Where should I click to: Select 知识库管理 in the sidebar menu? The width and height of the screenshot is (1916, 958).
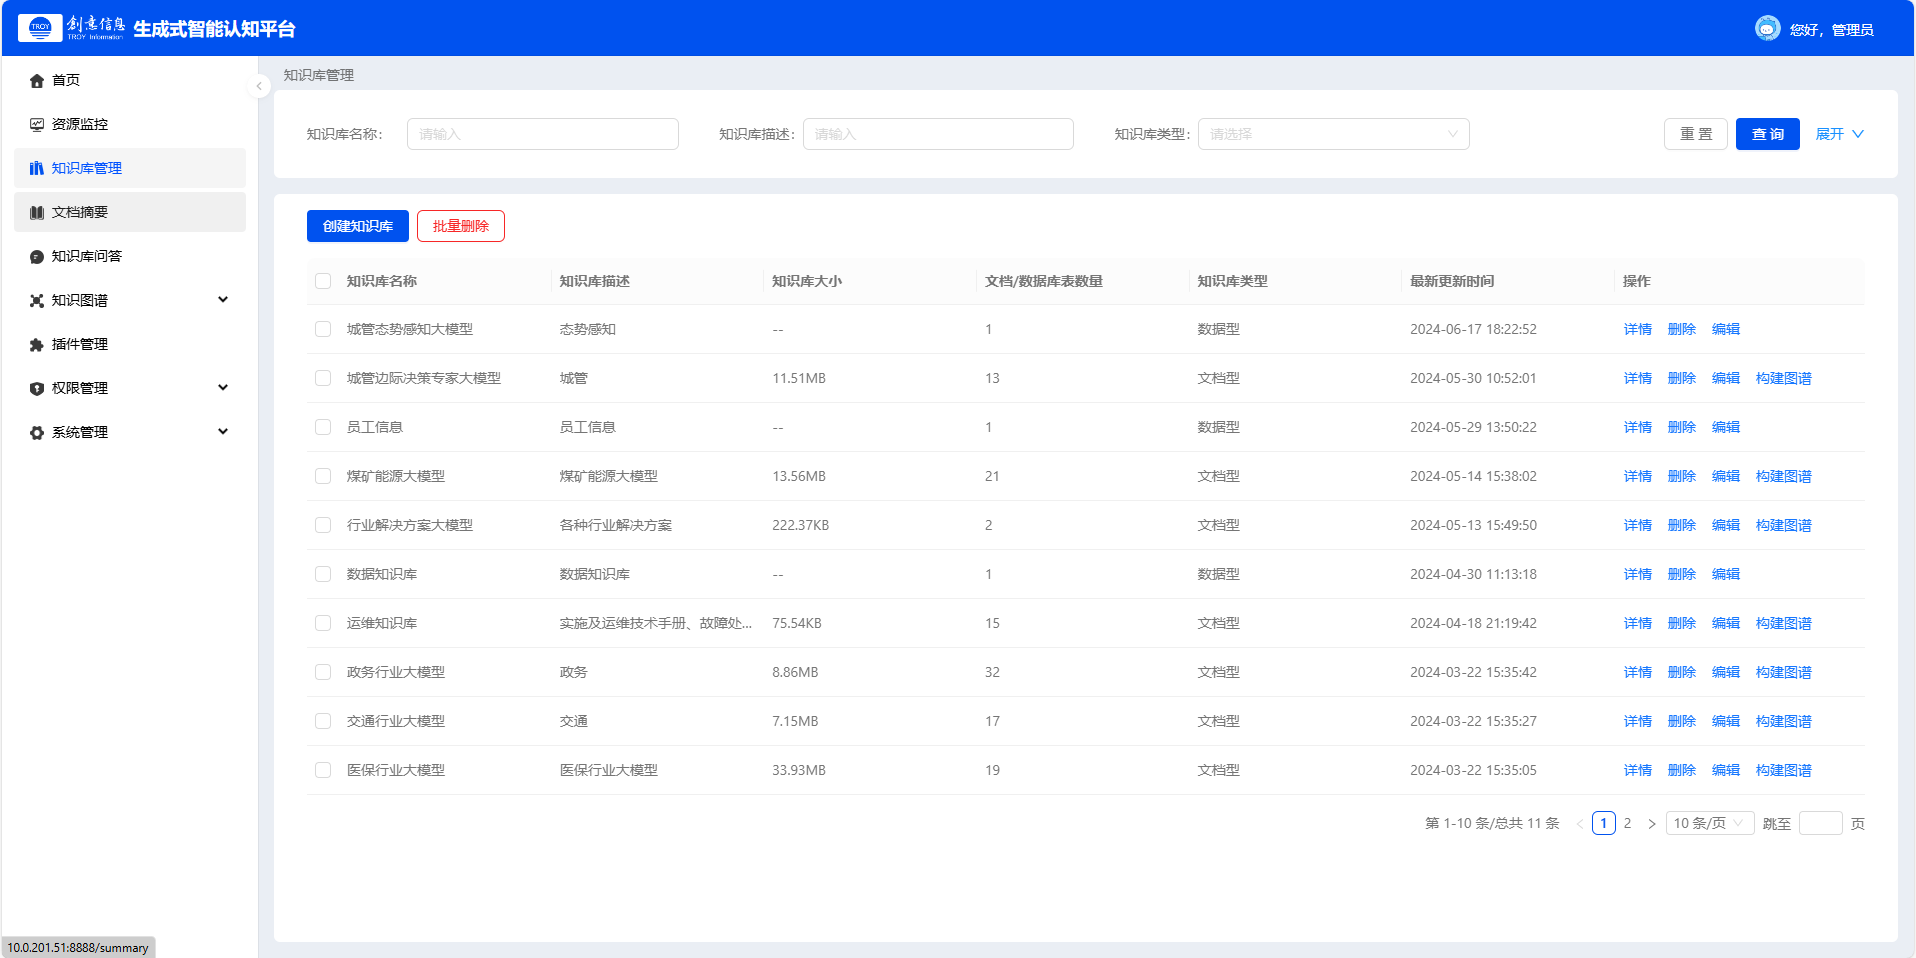click(x=130, y=168)
